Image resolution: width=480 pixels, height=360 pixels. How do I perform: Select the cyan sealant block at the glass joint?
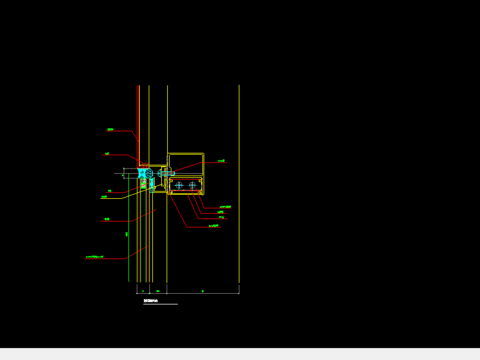coord(142,173)
